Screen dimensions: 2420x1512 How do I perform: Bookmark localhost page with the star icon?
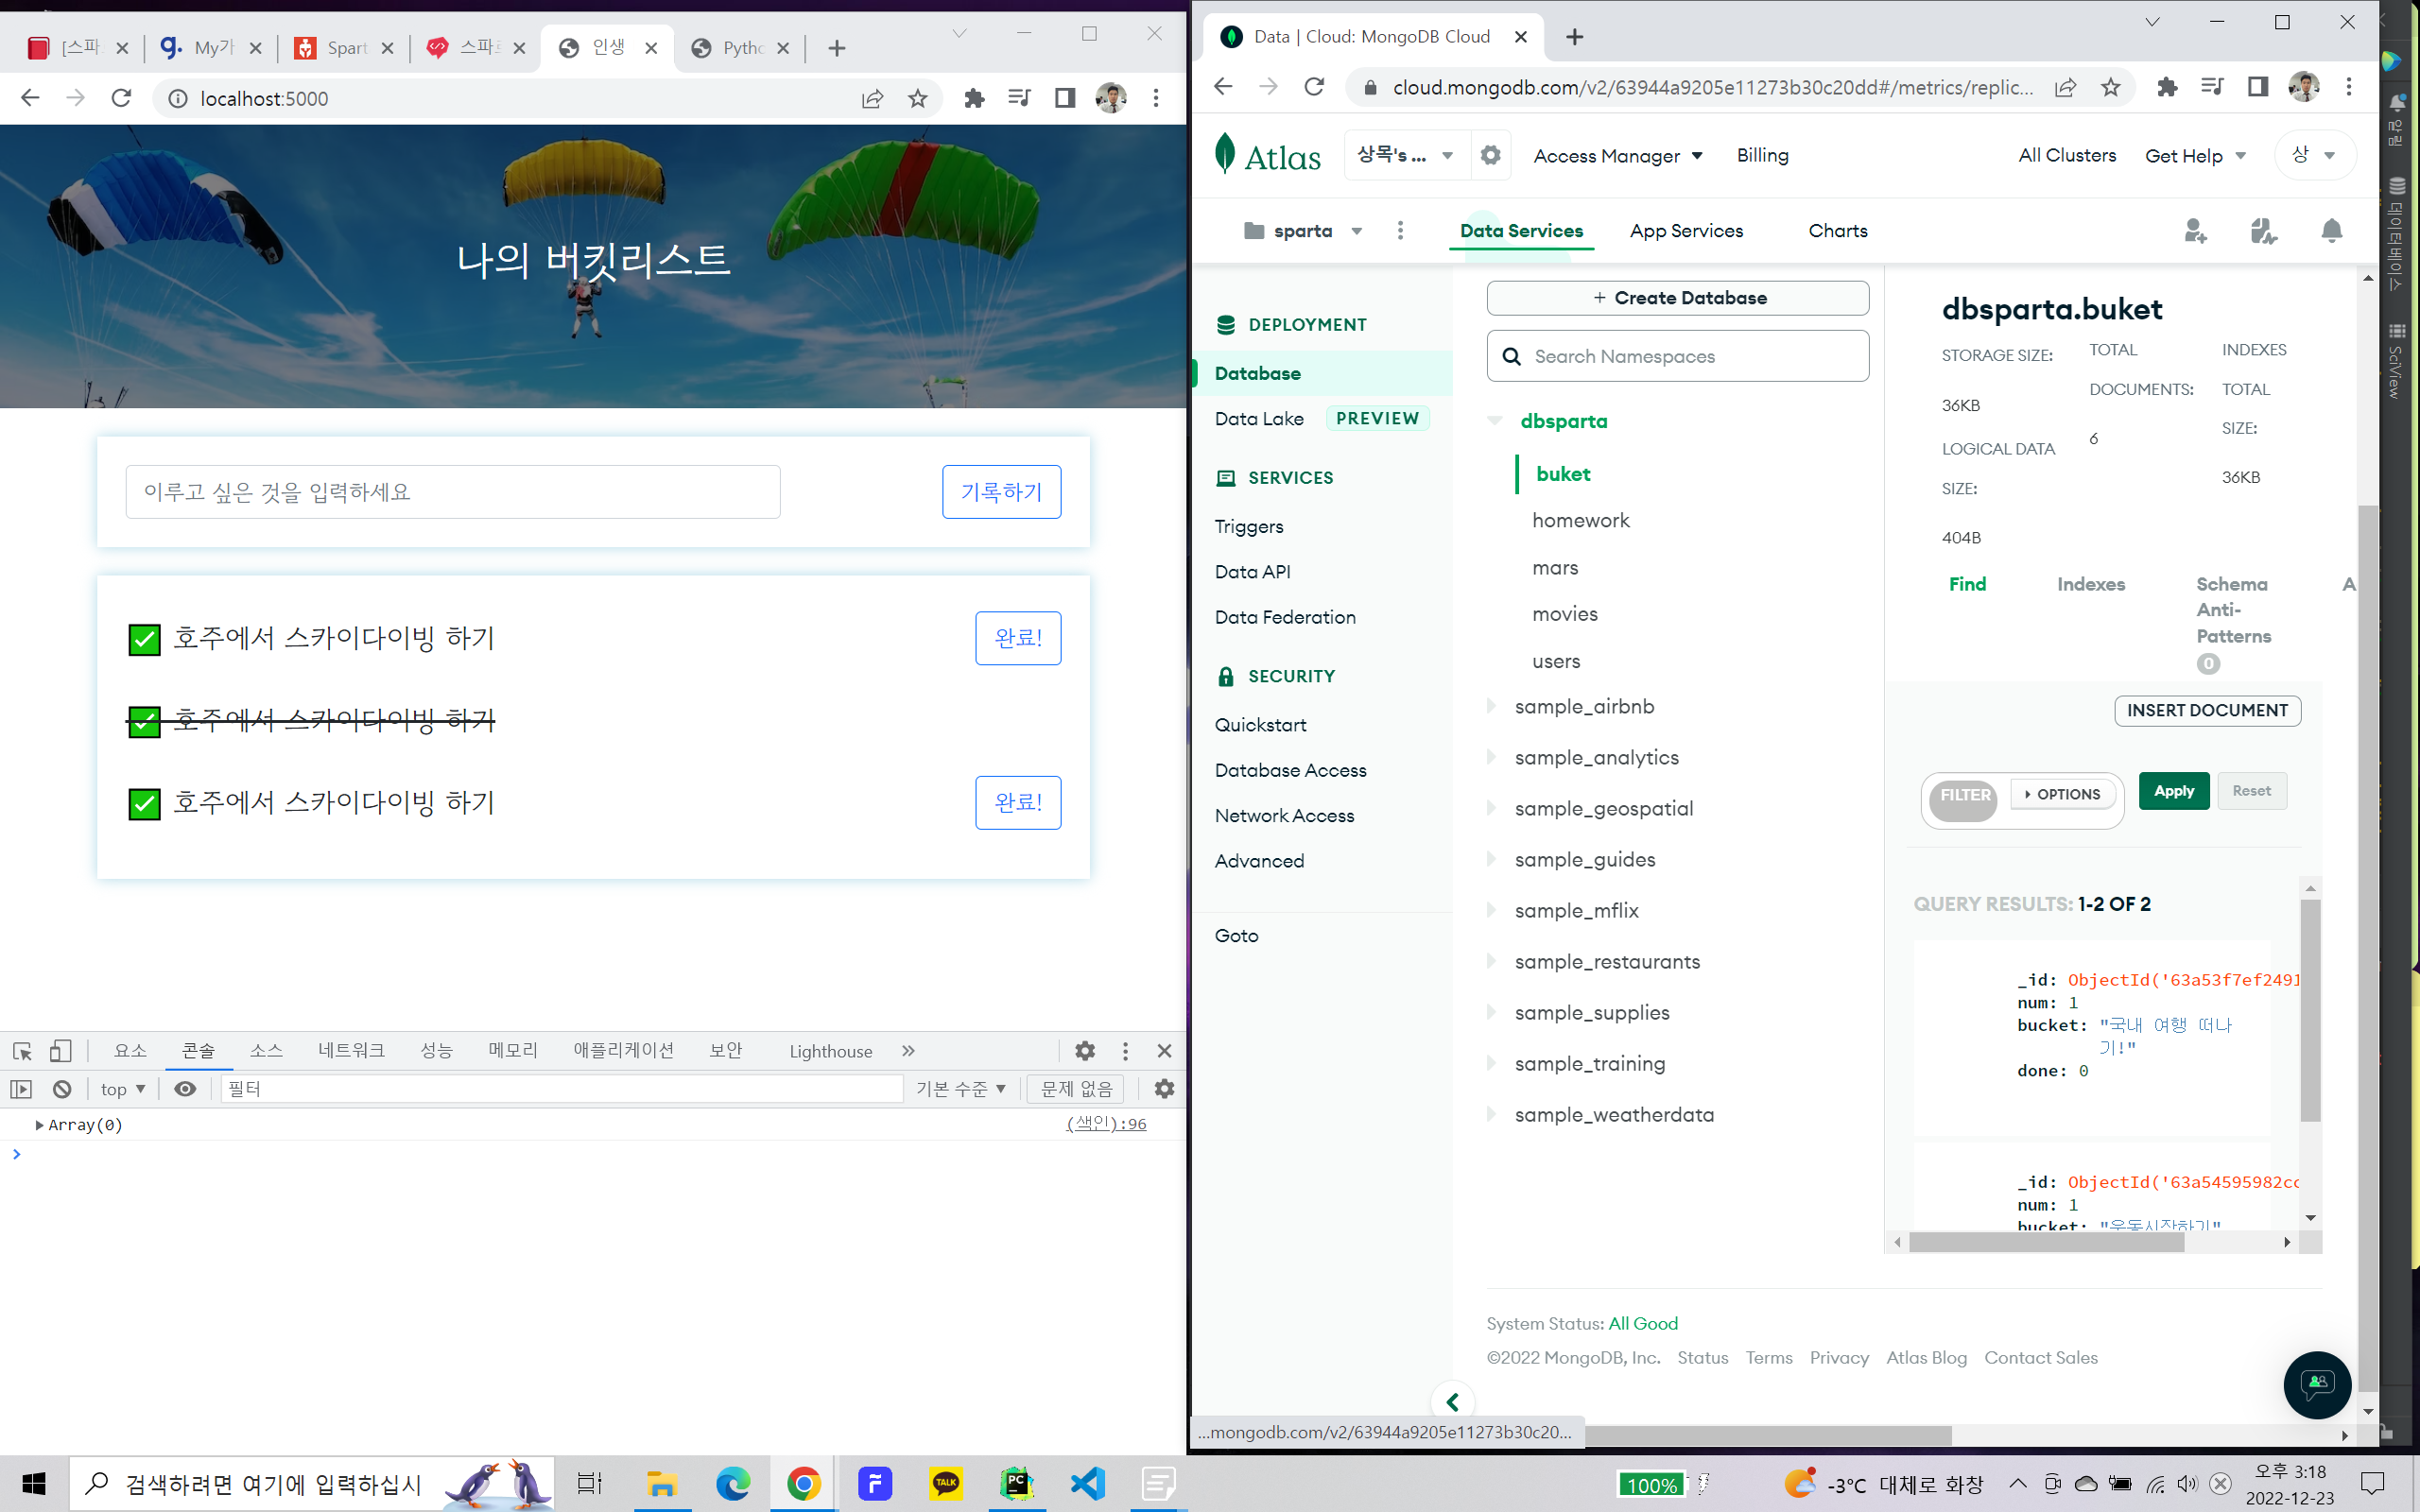(918, 98)
